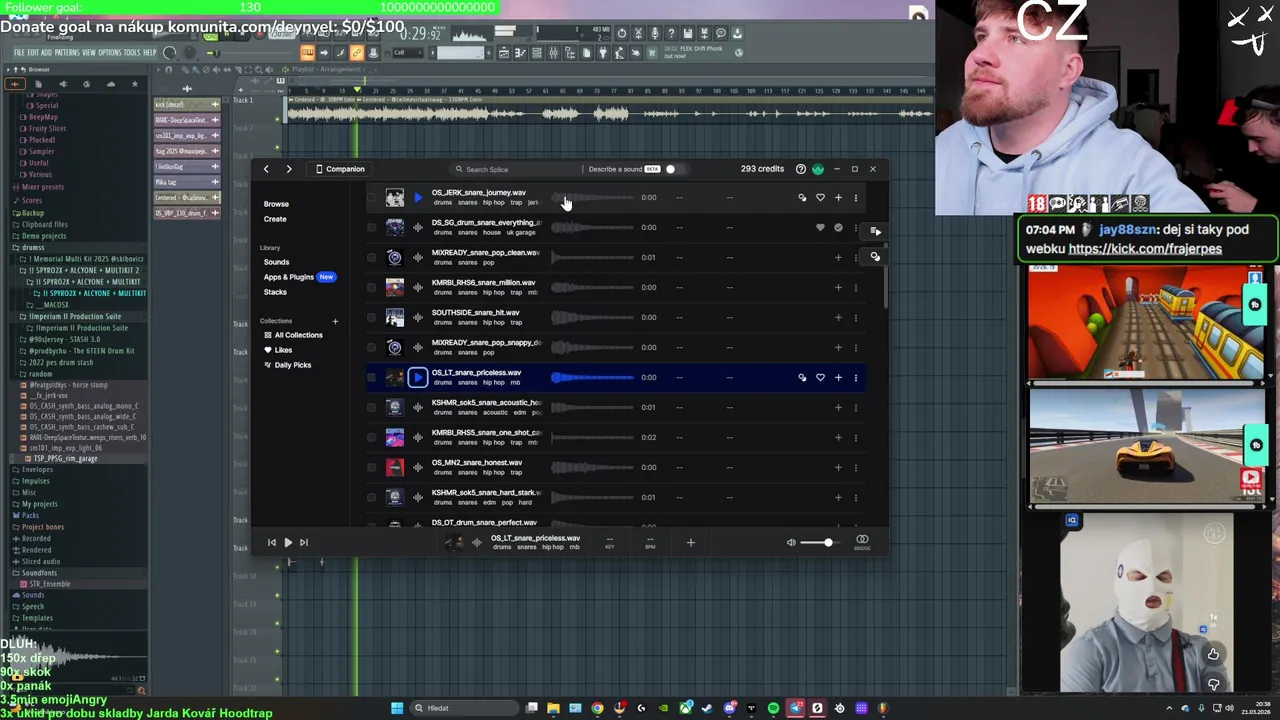Focus the Search Splice field
The width and height of the screenshot is (1280, 720).
pyautogui.click(x=515, y=169)
